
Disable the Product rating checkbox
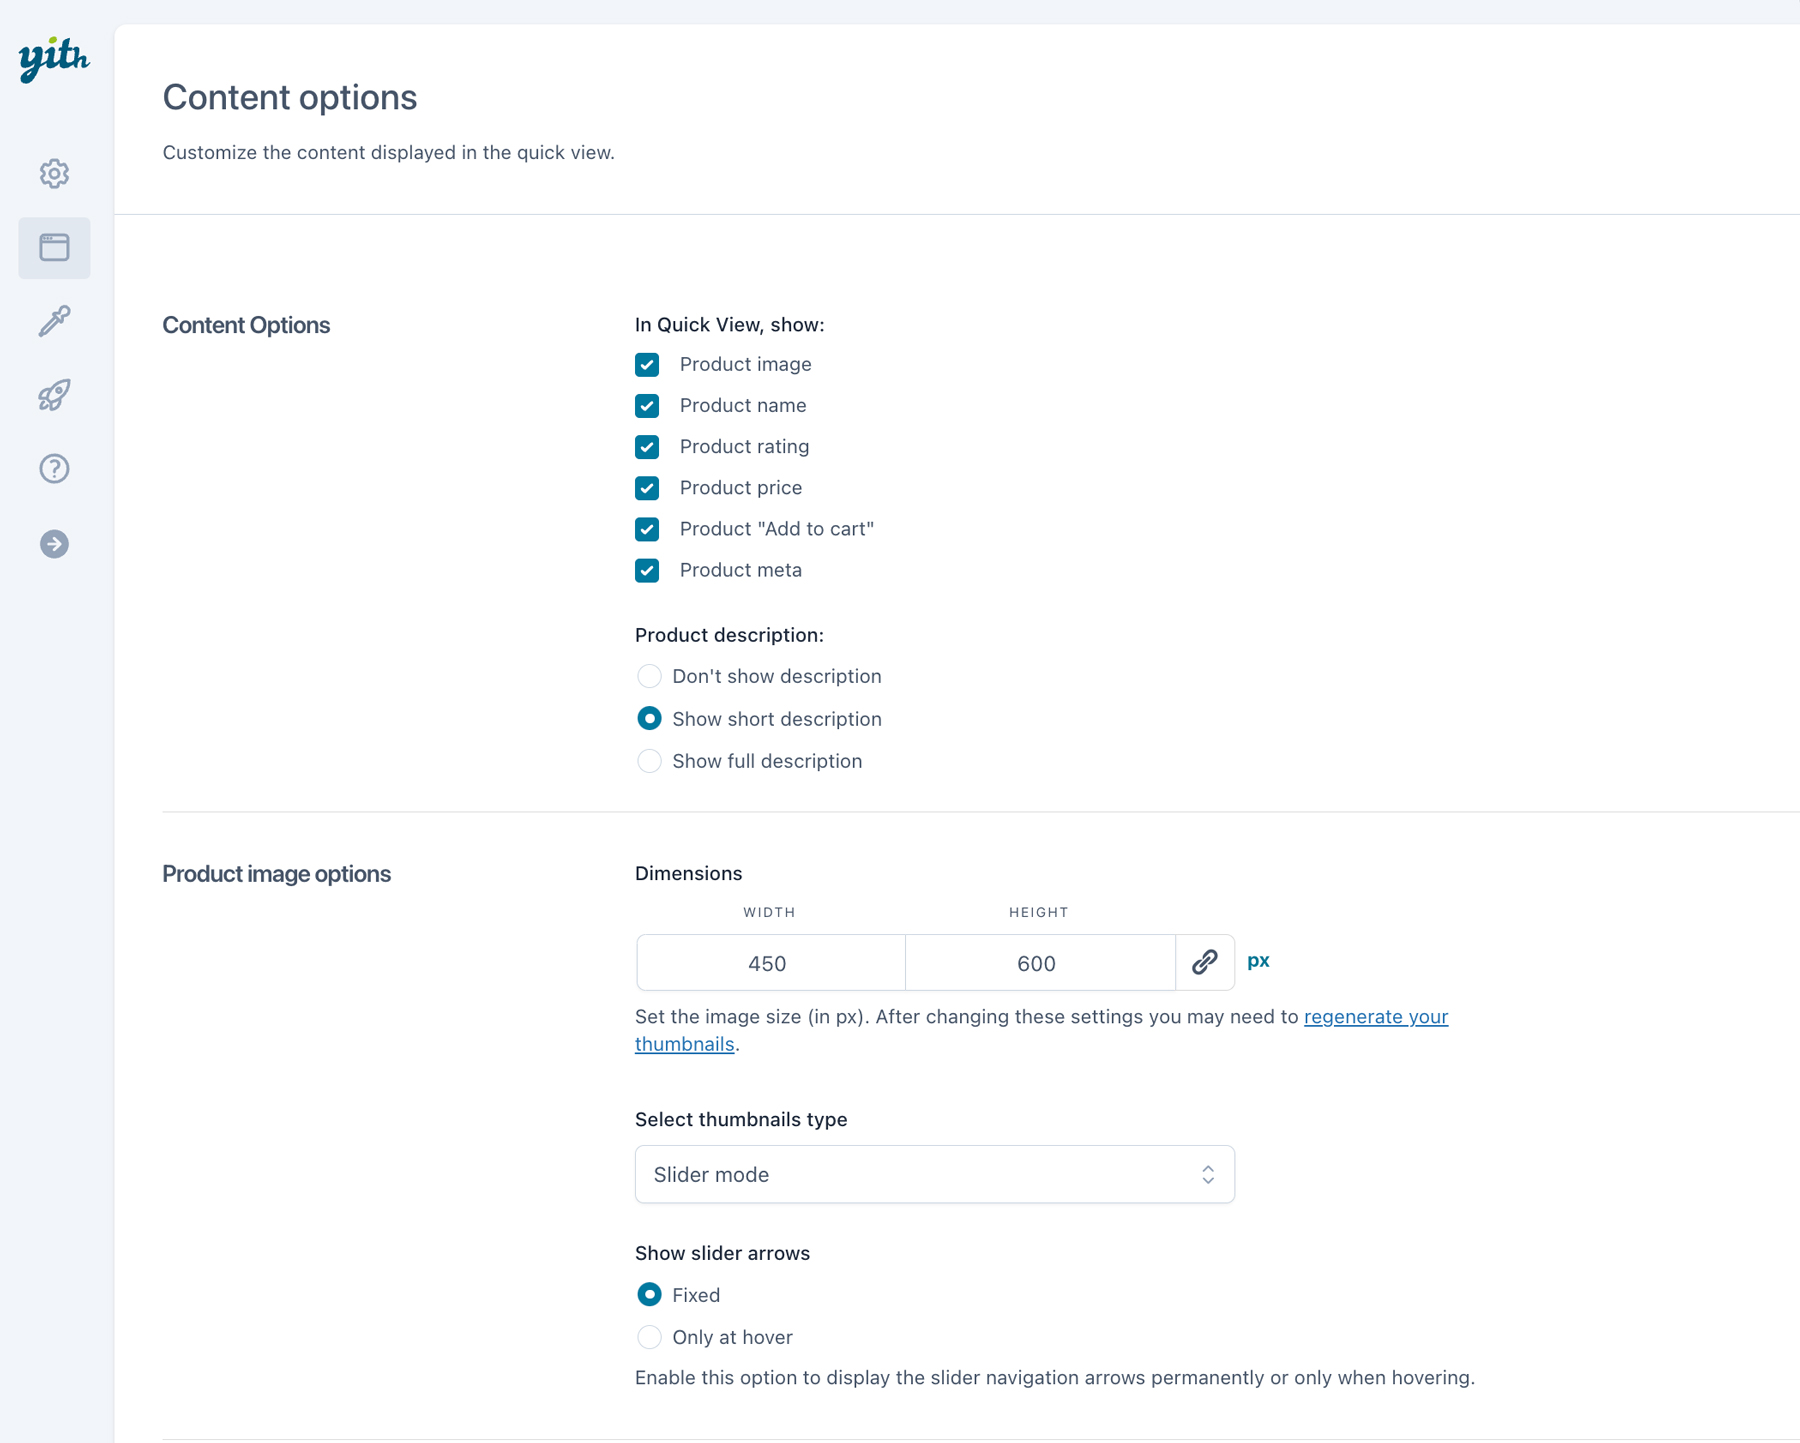pyautogui.click(x=647, y=447)
